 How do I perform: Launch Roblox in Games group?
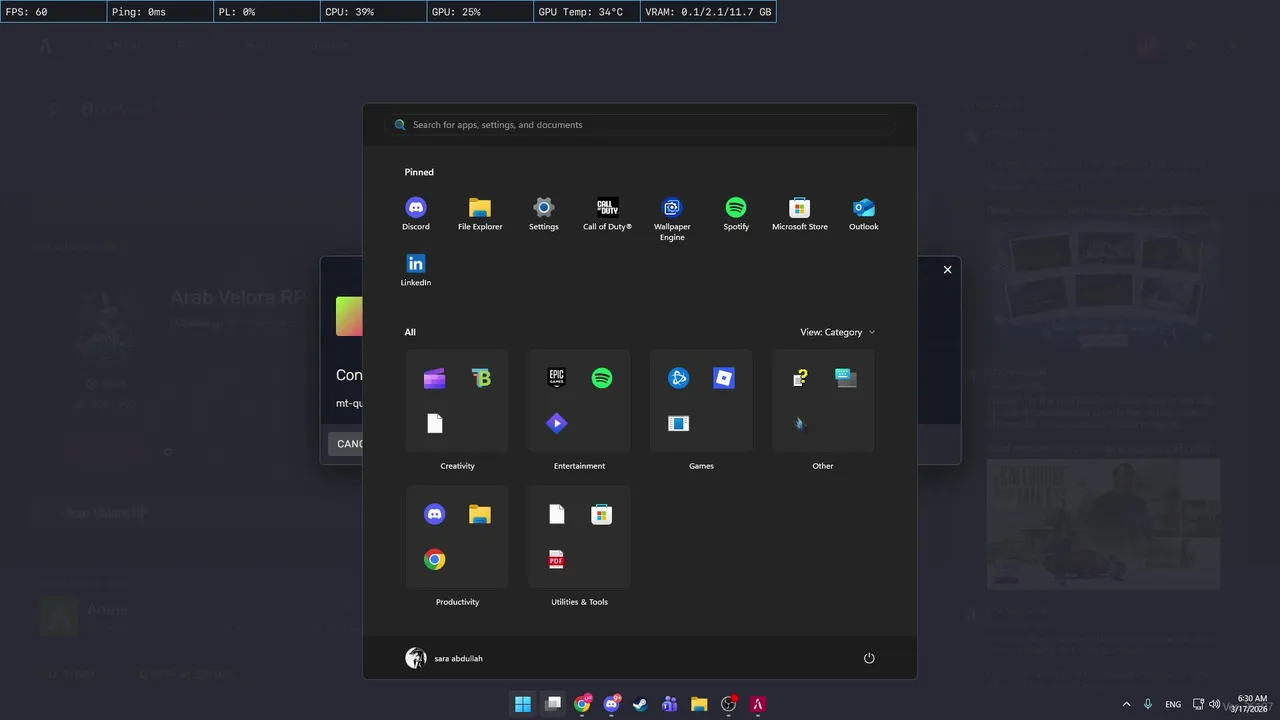(x=724, y=378)
